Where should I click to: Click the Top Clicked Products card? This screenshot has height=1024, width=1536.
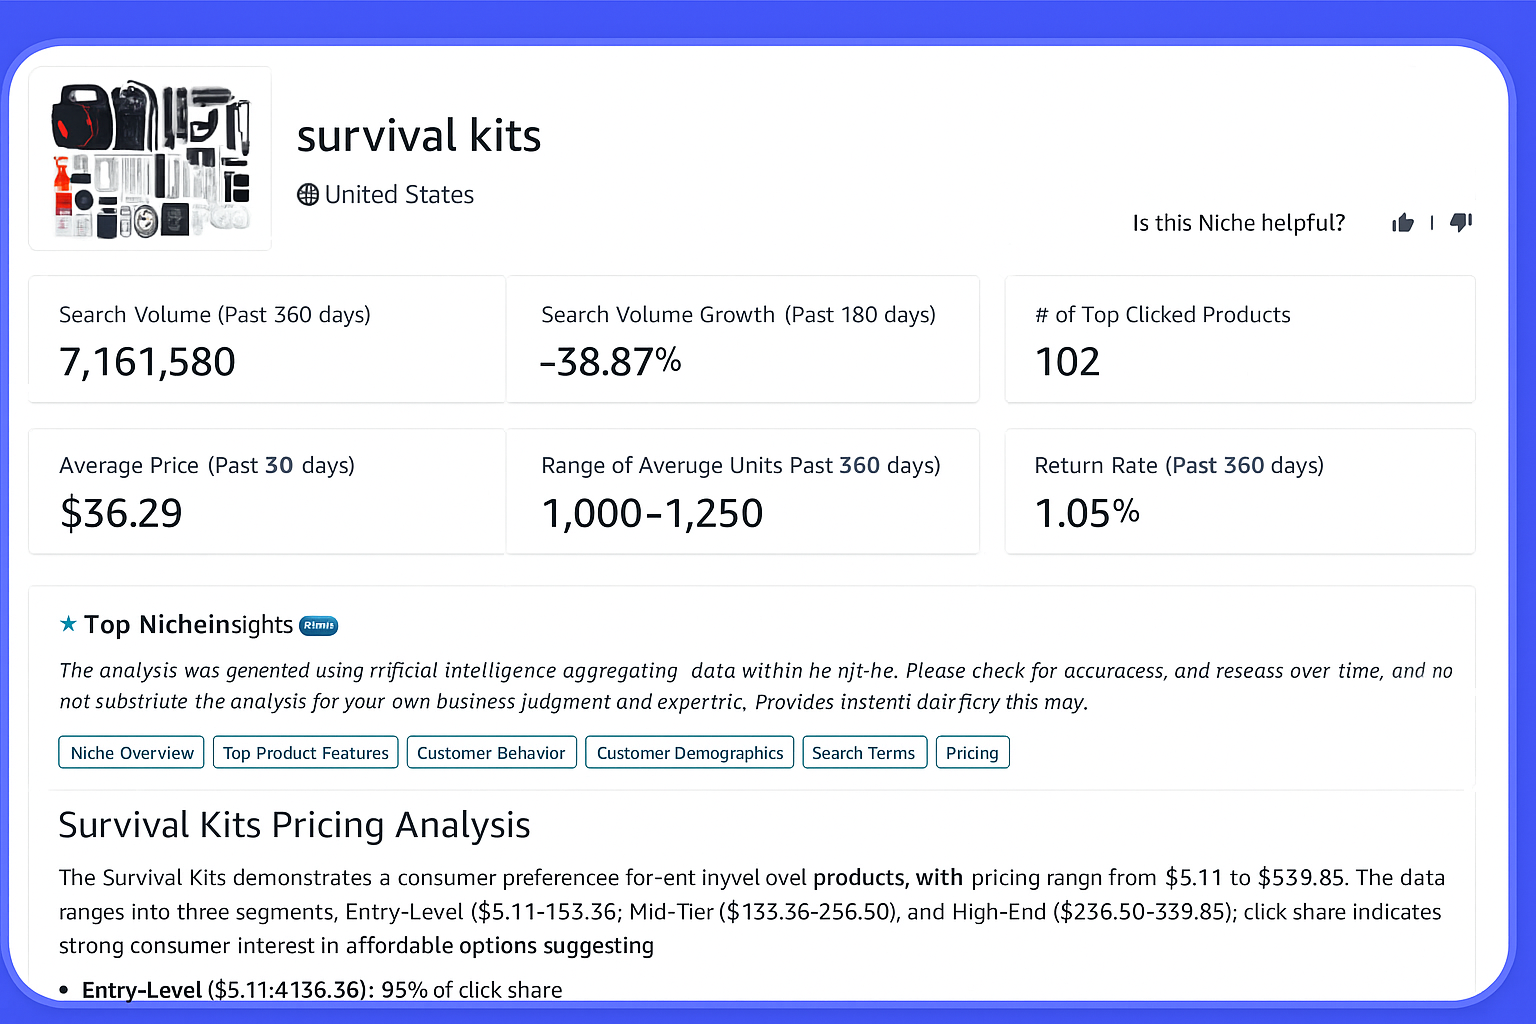click(1240, 340)
